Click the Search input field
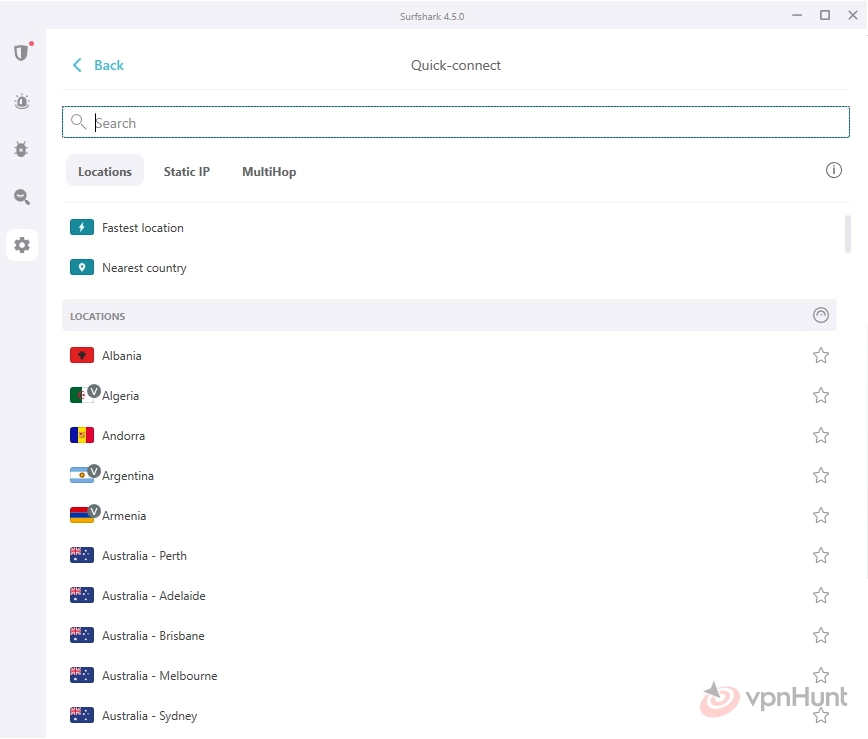Viewport: 868px width, 739px height. [x=456, y=122]
